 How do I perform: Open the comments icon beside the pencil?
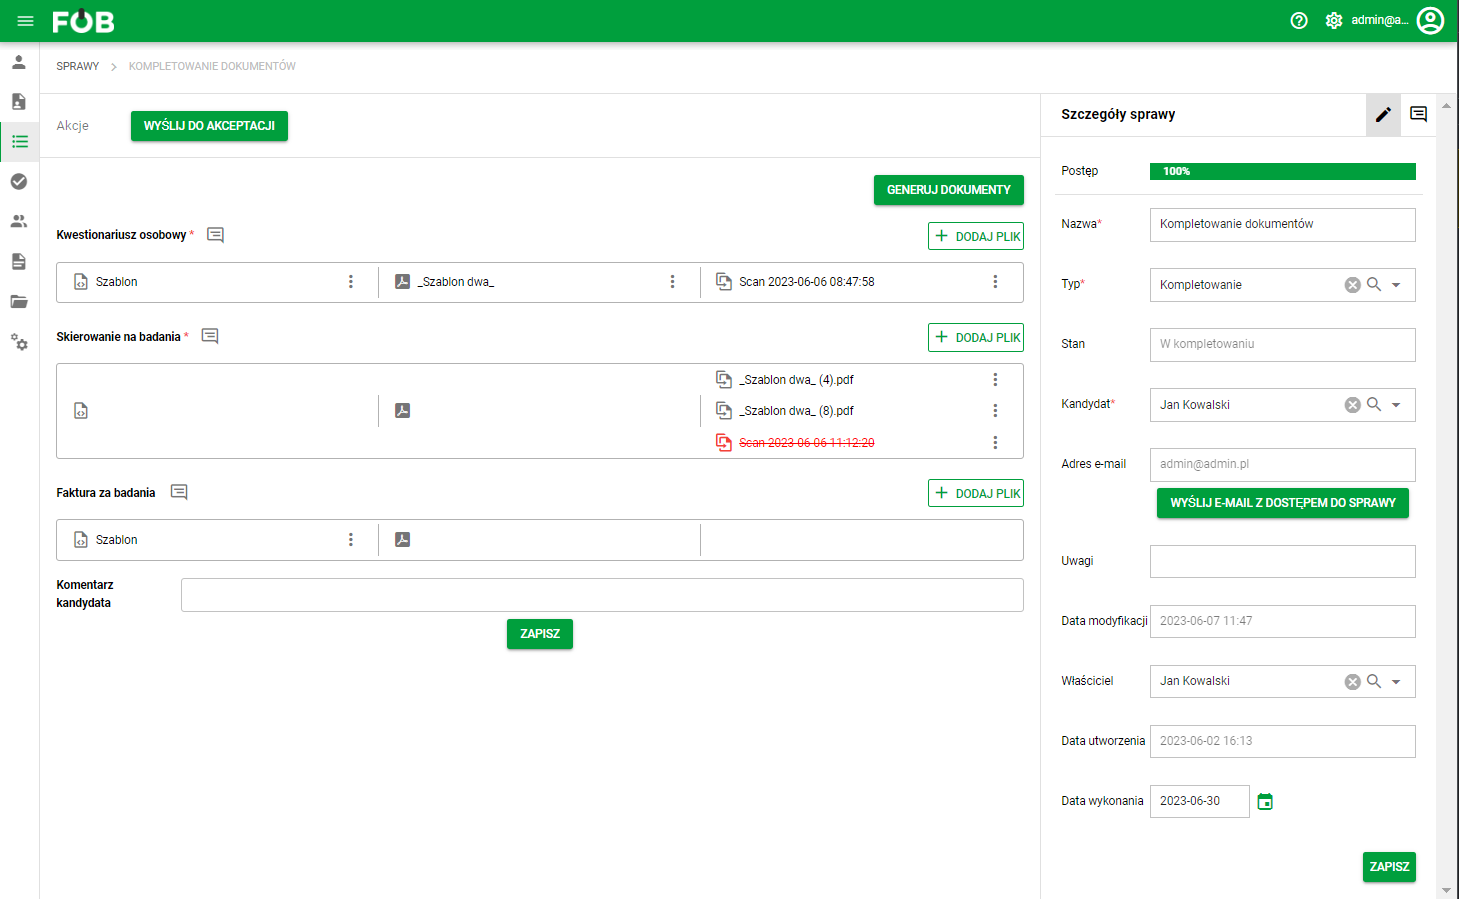tap(1418, 114)
